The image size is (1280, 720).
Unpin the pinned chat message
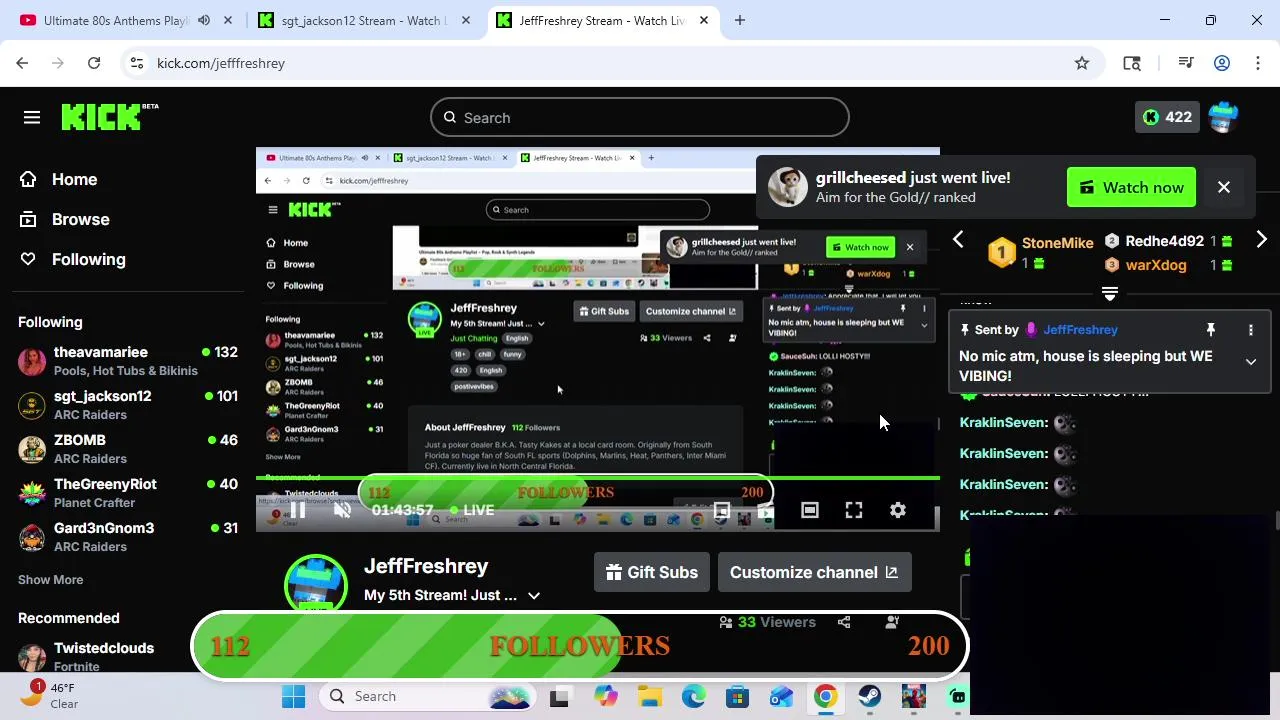pos(1210,329)
